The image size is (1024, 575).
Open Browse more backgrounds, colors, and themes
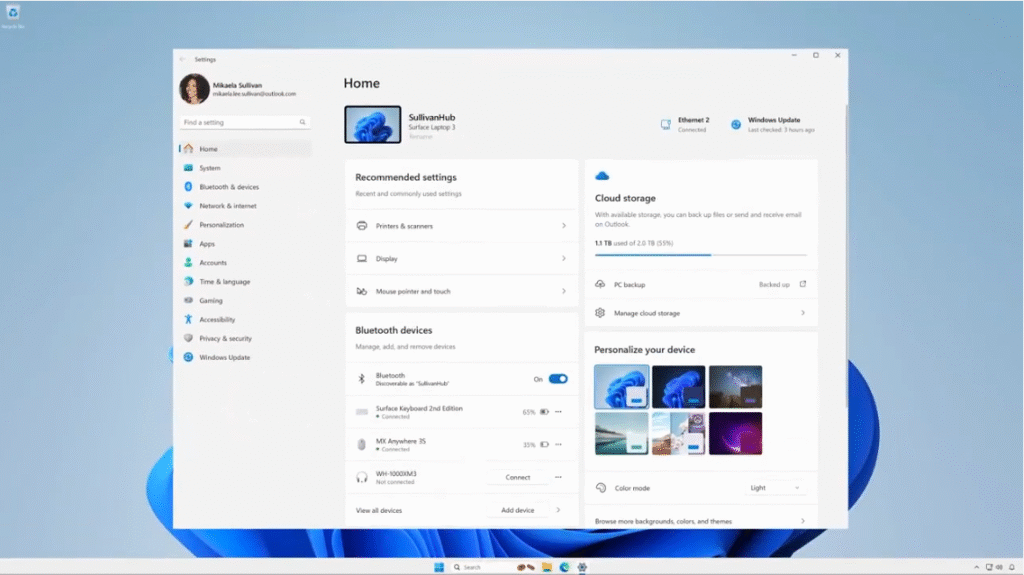(x=701, y=521)
